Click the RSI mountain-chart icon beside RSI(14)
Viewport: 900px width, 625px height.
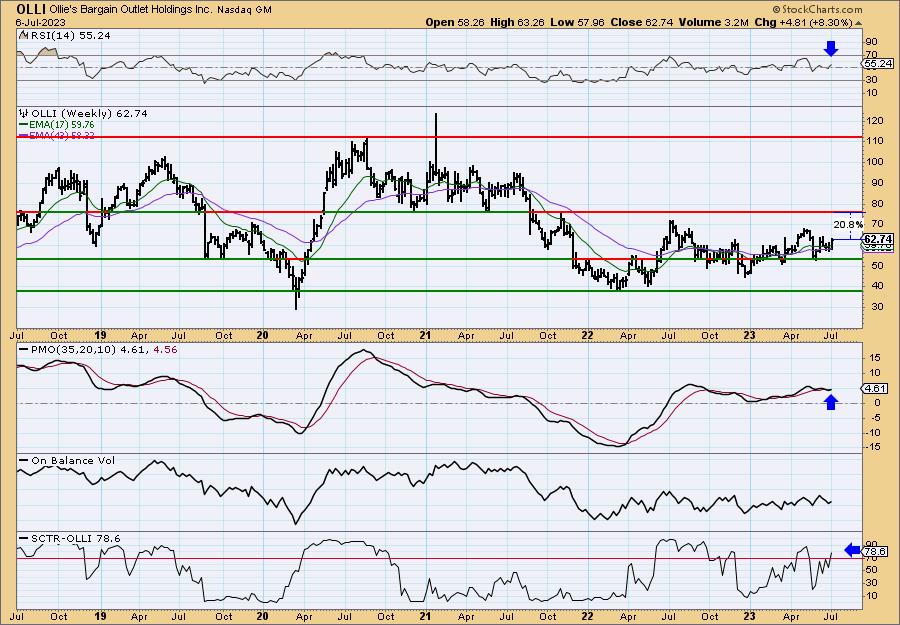[x=23, y=36]
